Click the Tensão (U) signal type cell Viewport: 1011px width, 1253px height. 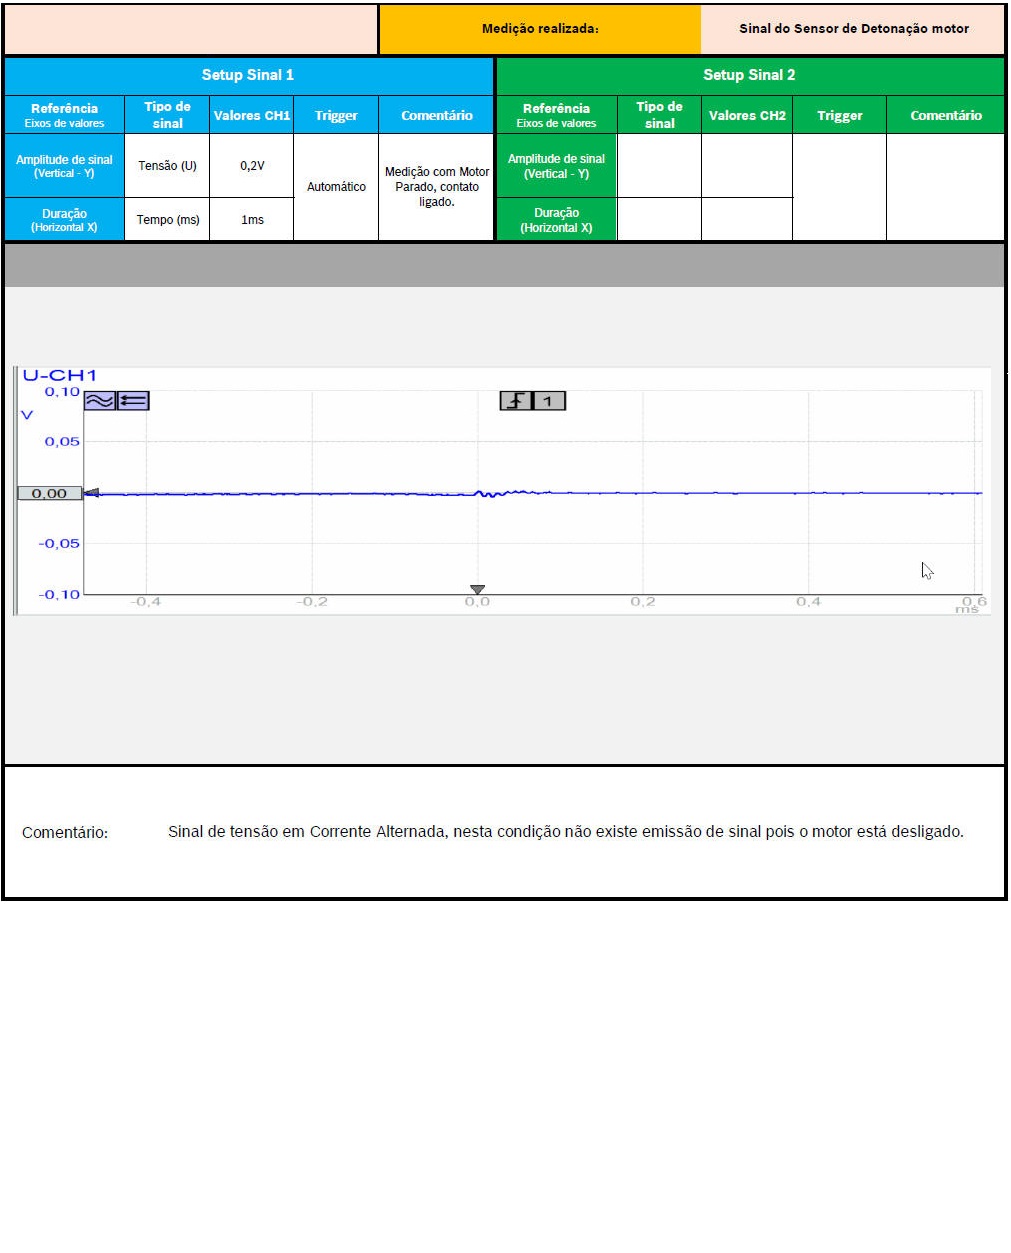click(x=167, y=166)
